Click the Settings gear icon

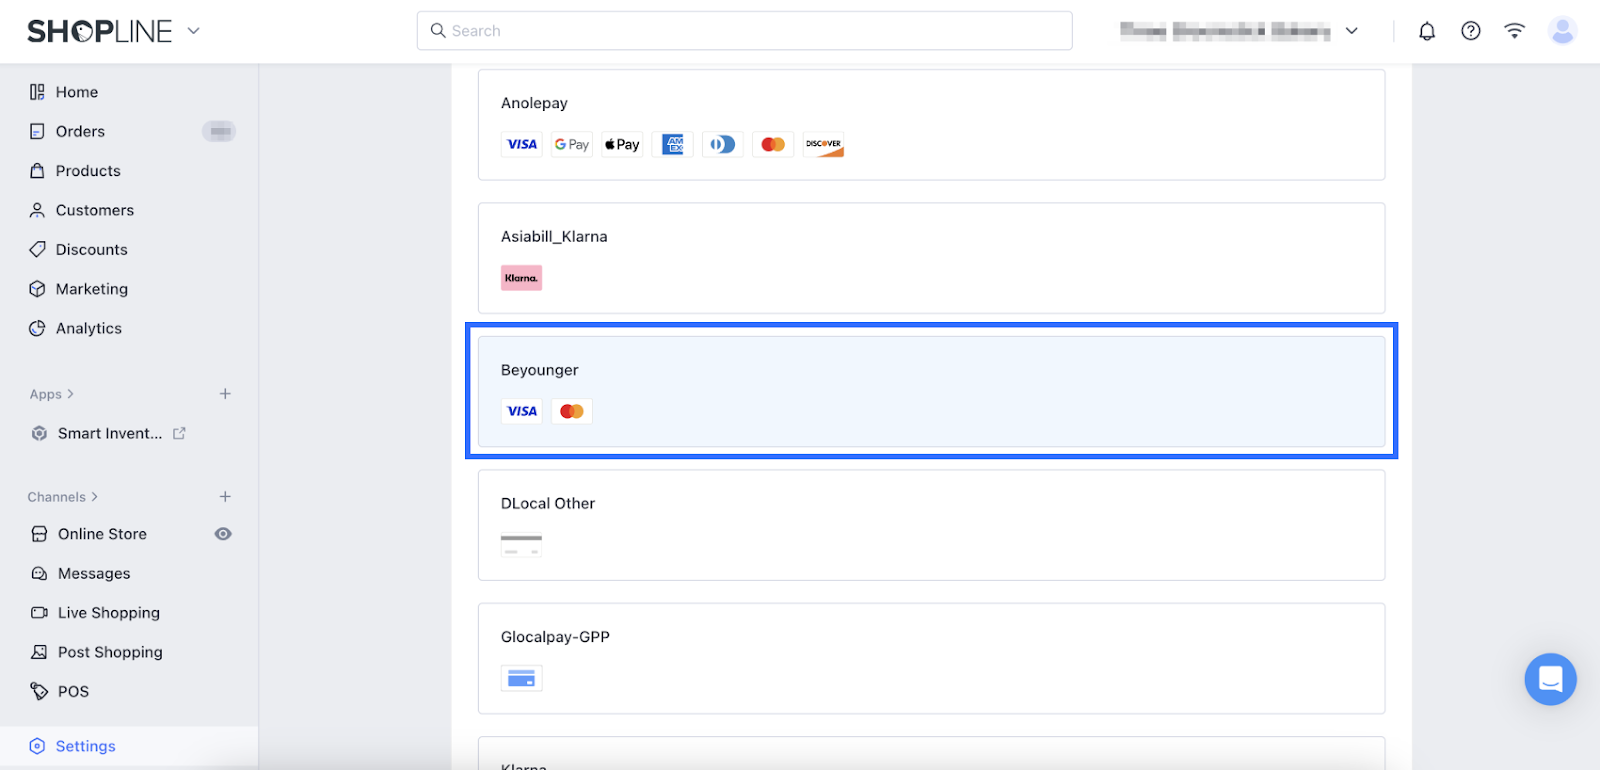point(37,746)
